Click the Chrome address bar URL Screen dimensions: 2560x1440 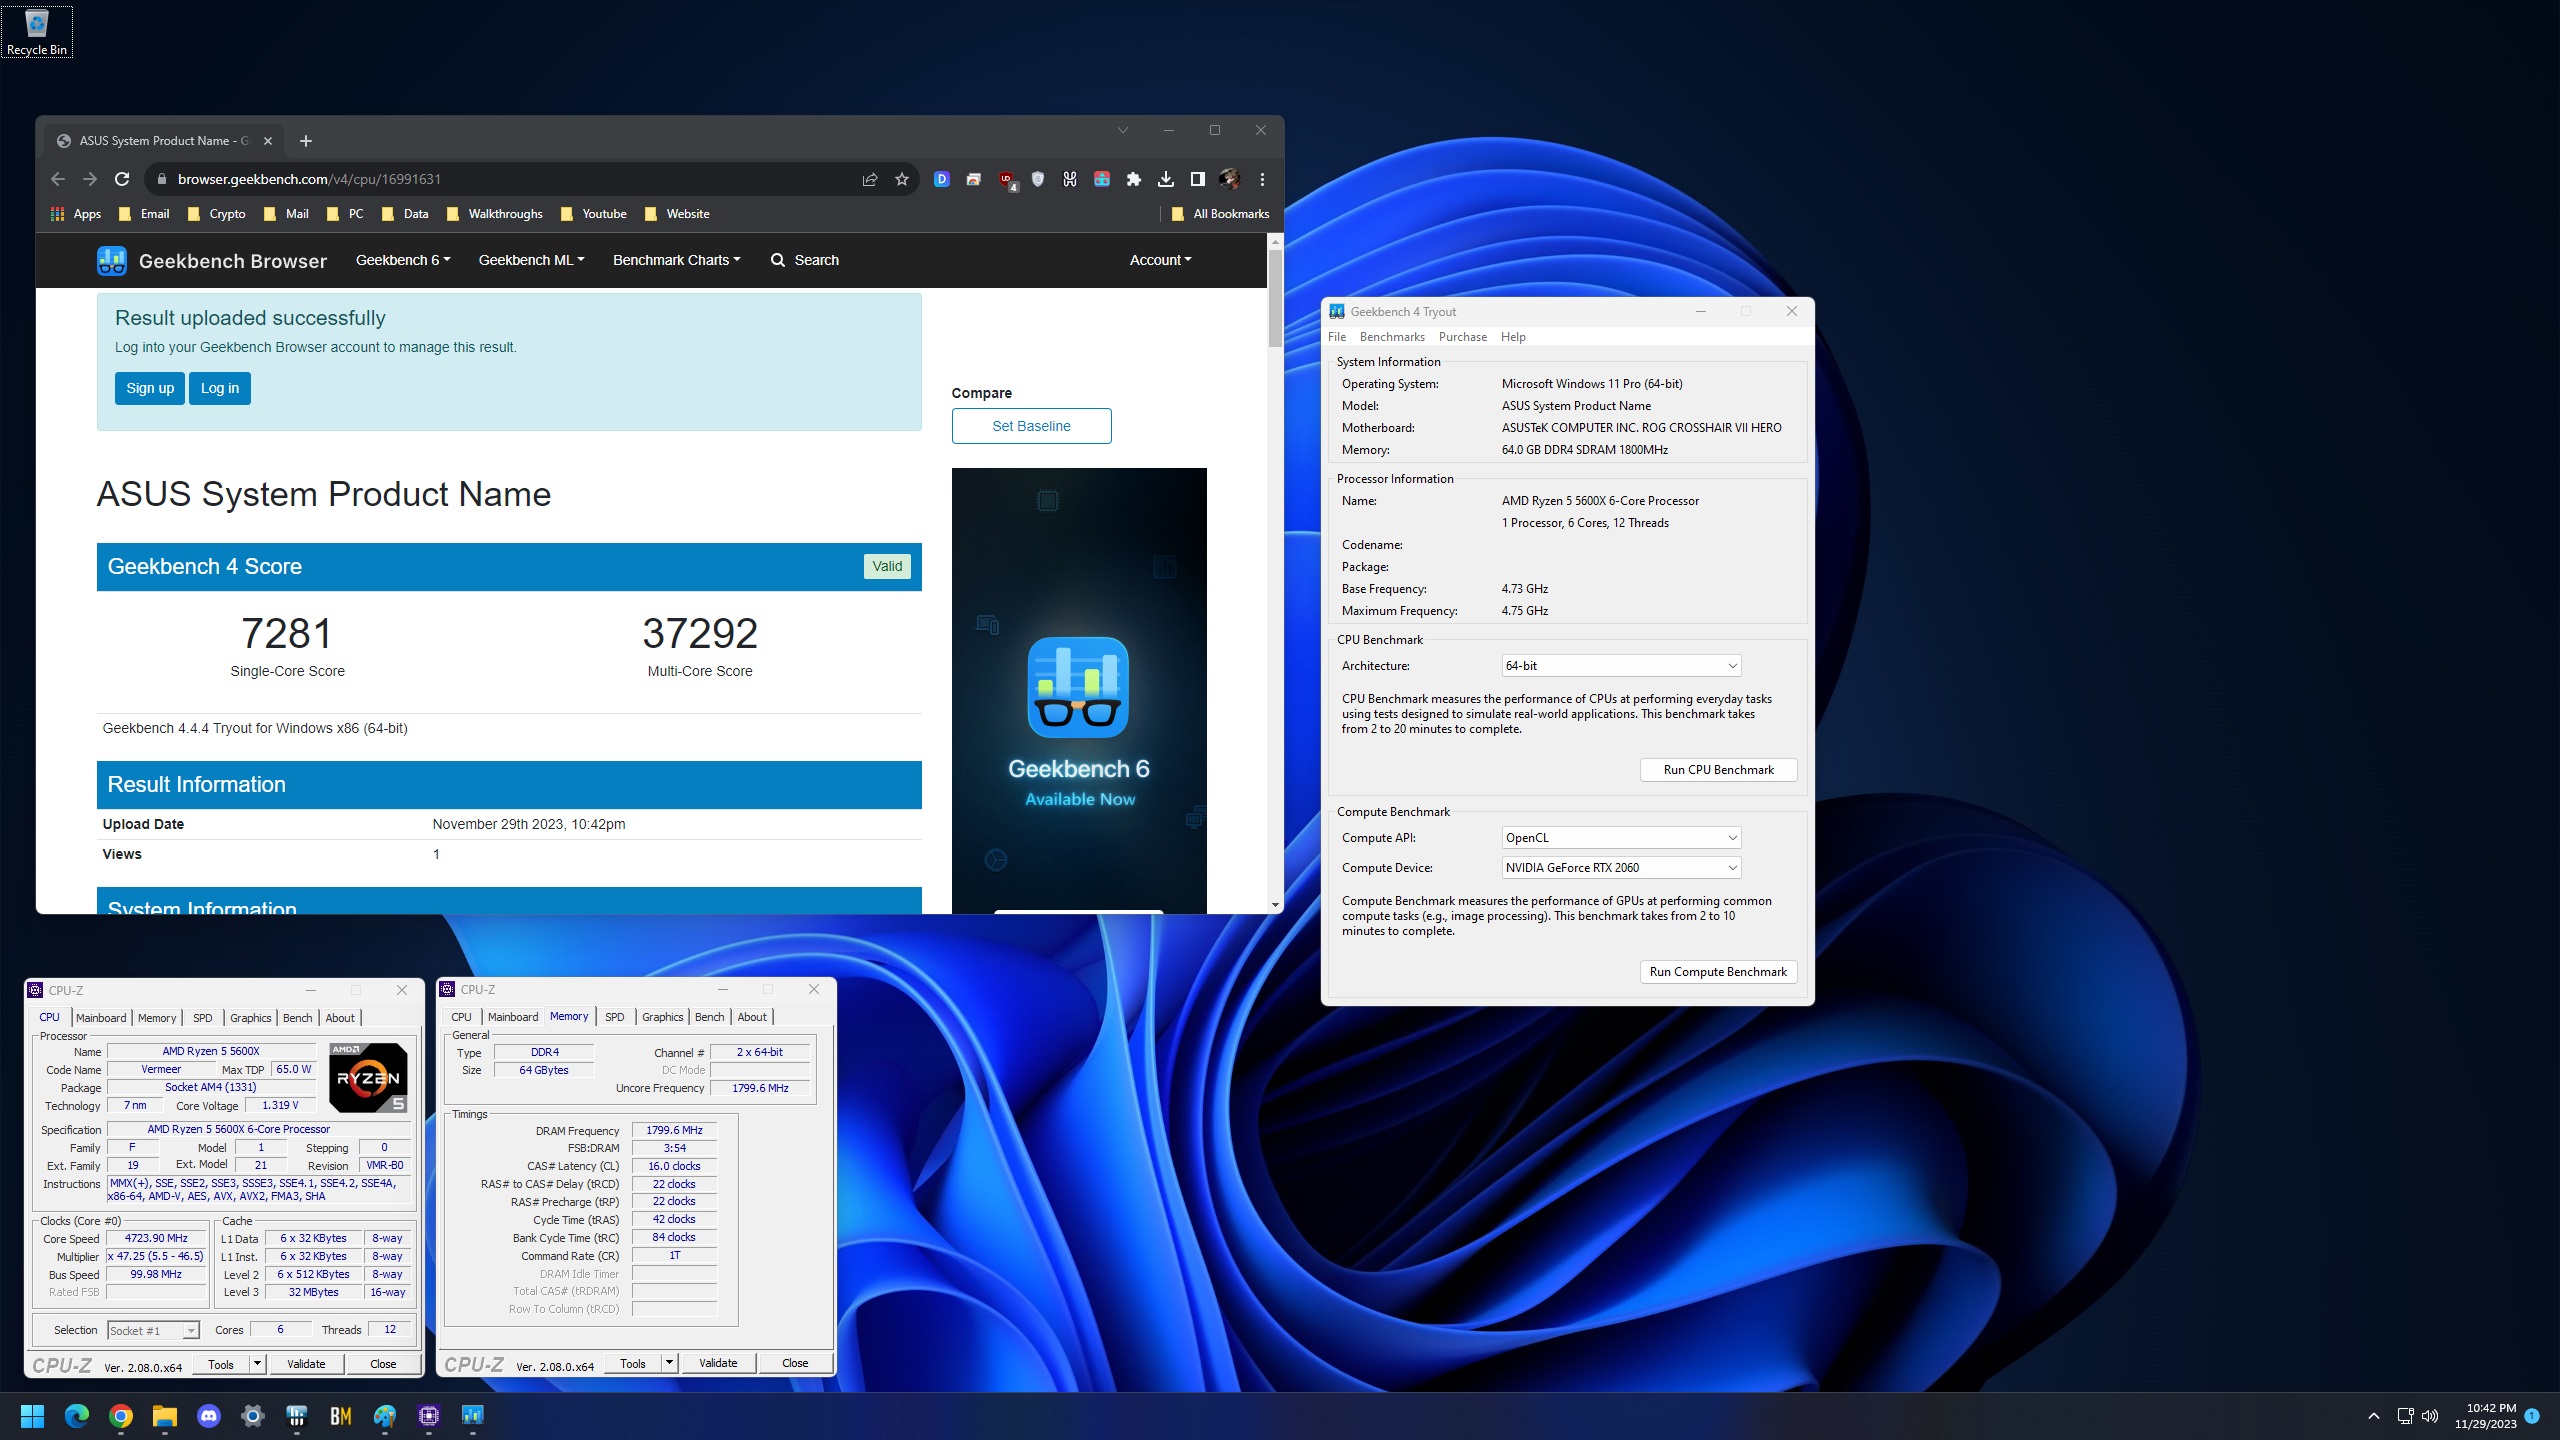(309, 179)
